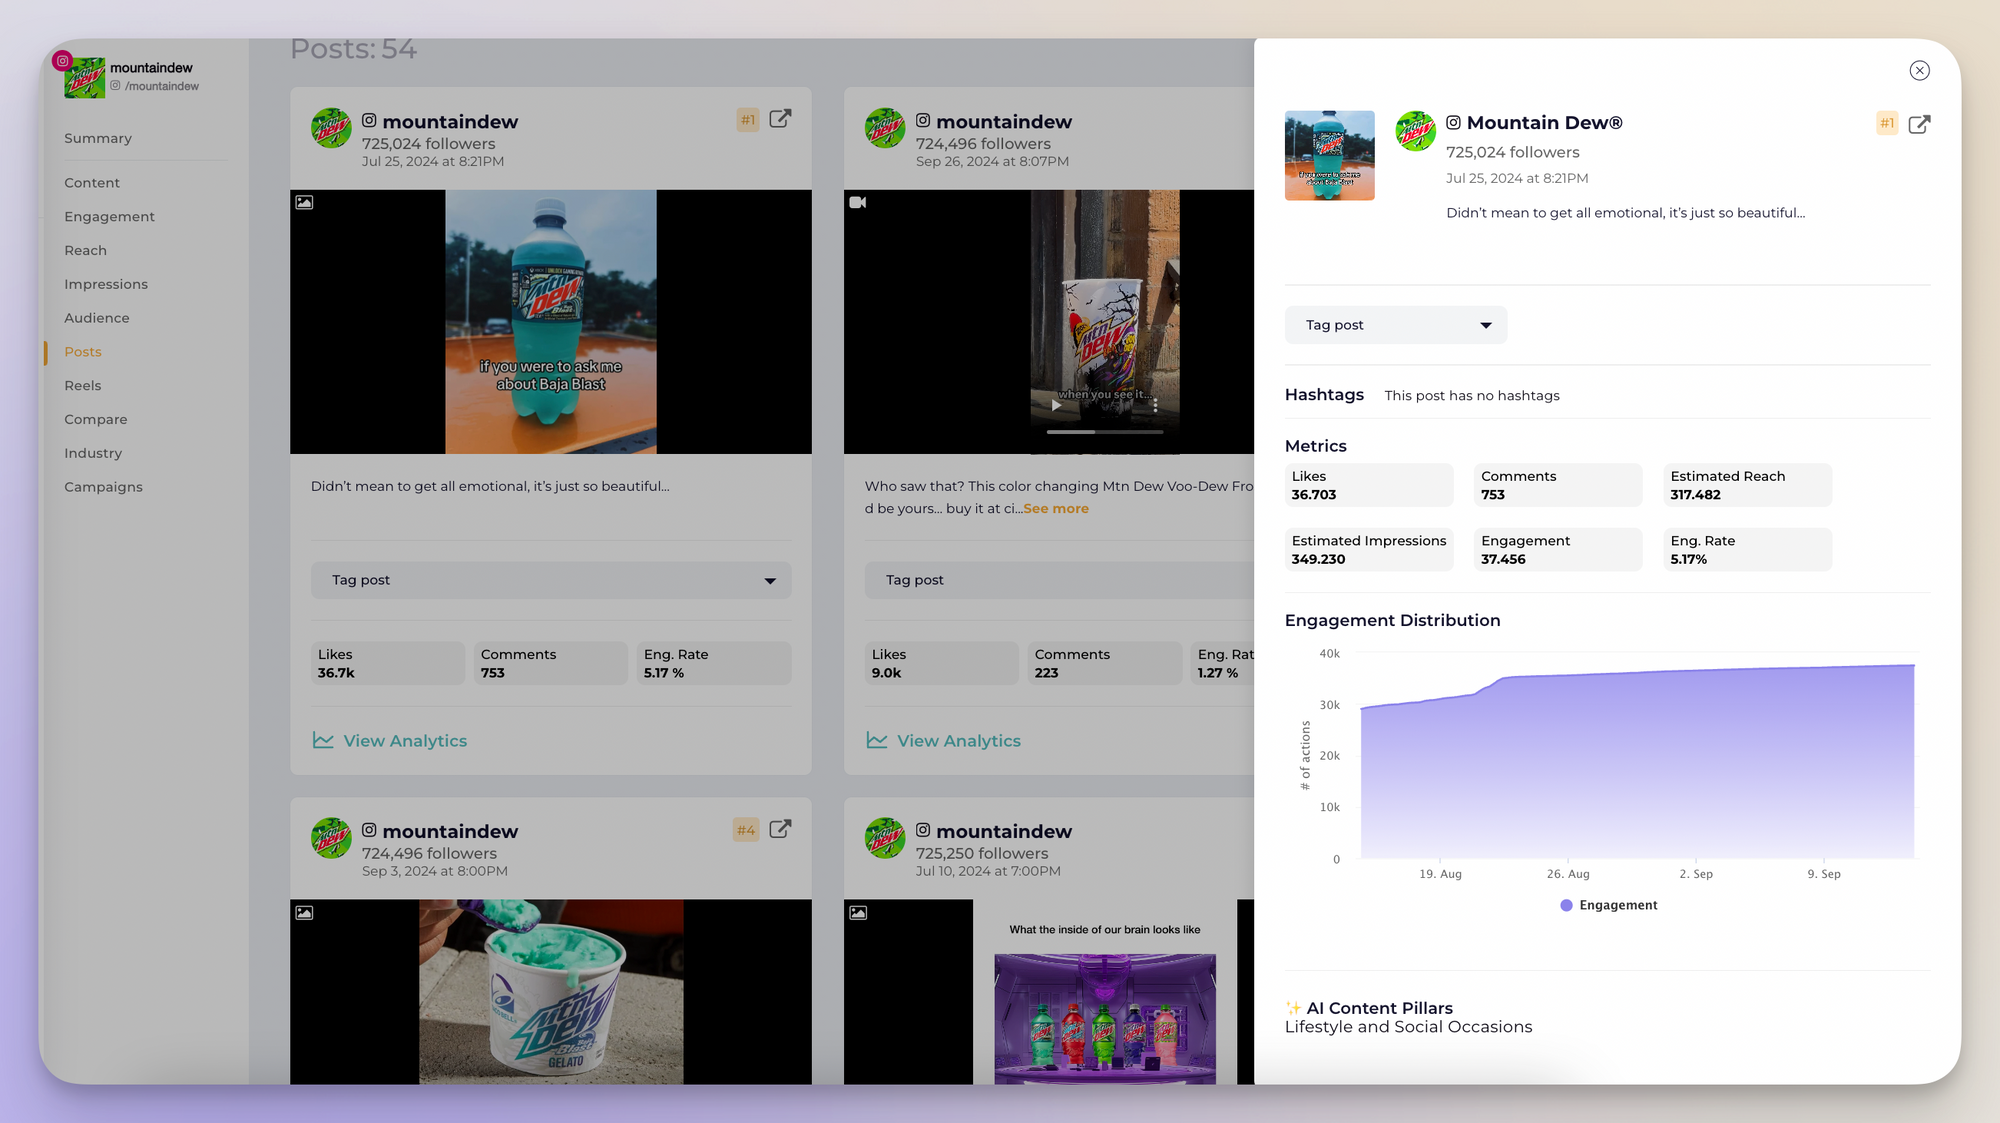The height and width of the screenshot is (1123, 2000).
Task: Open Mountain Dew post externally from detail panel
Action: tap(1919, 124)
